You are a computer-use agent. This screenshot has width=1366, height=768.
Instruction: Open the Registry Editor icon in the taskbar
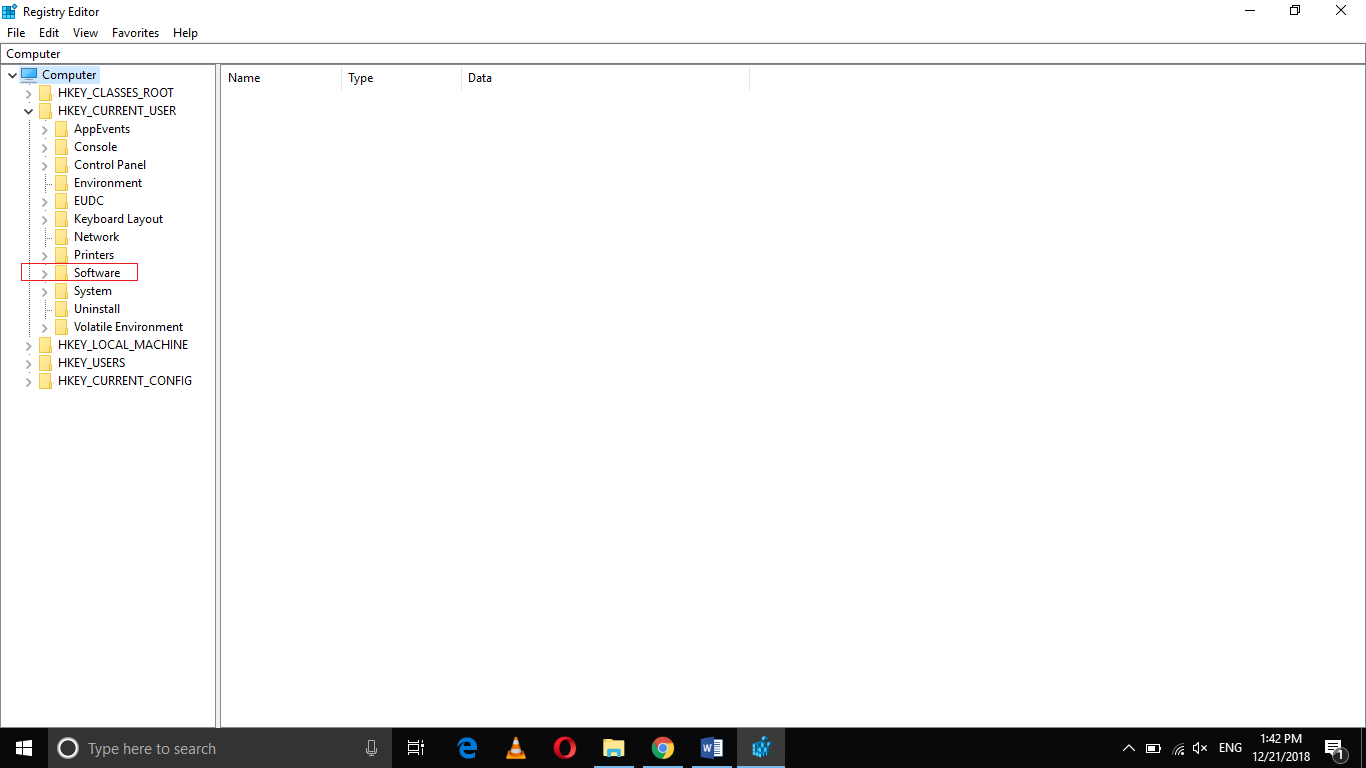coord(760,748)
